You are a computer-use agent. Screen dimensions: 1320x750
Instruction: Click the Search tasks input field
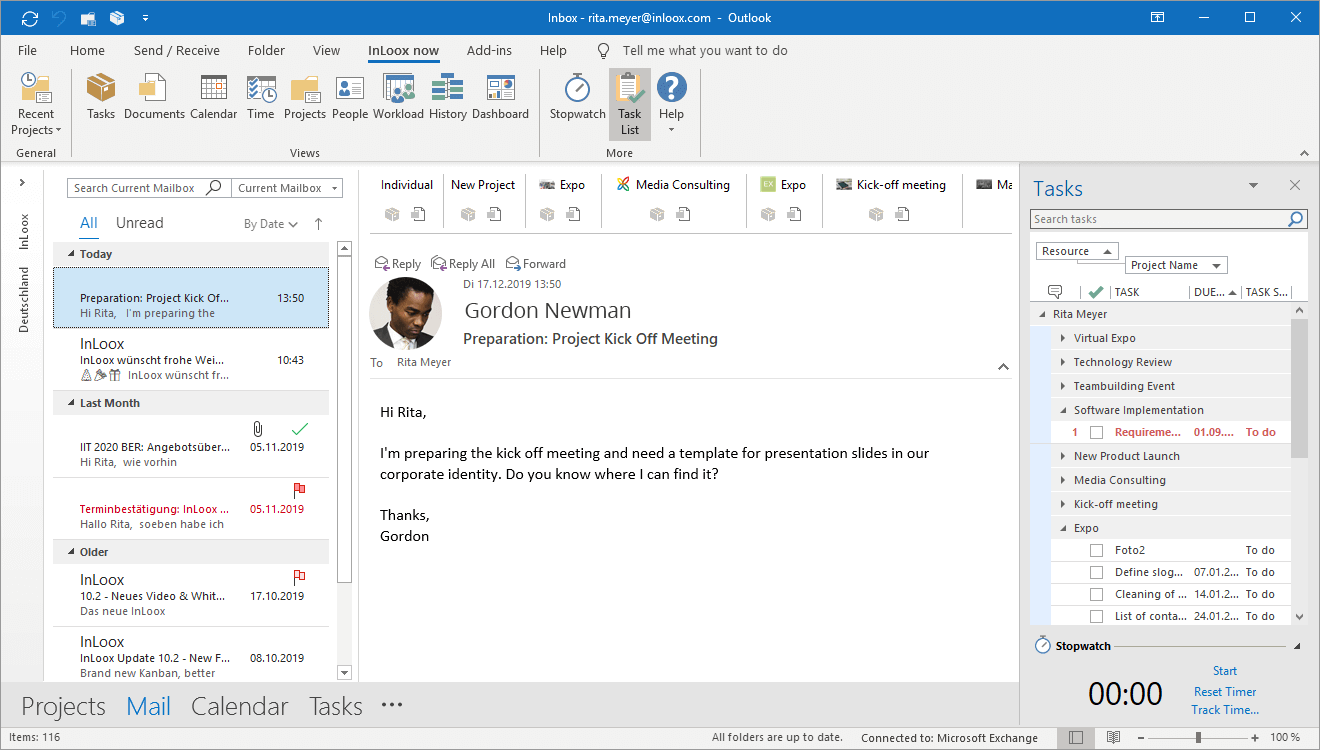(x=1158, y=219)
